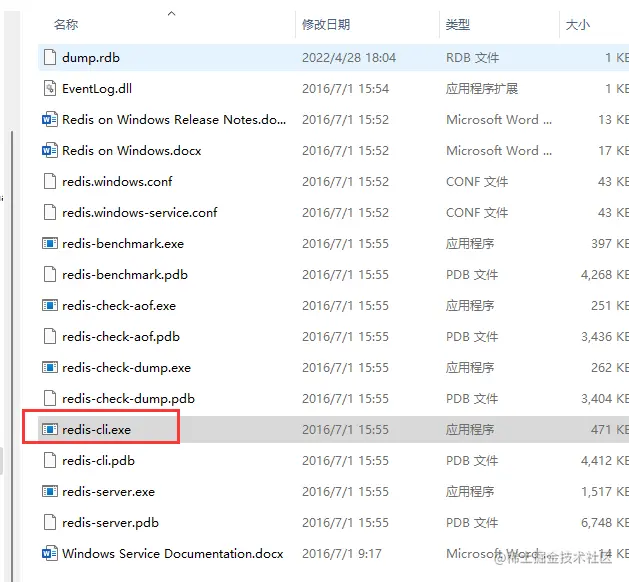The width and height of the screenshot is (629, 582).
Task: Select the file name redis-benchmark.pdb
Action: [125, 275]
